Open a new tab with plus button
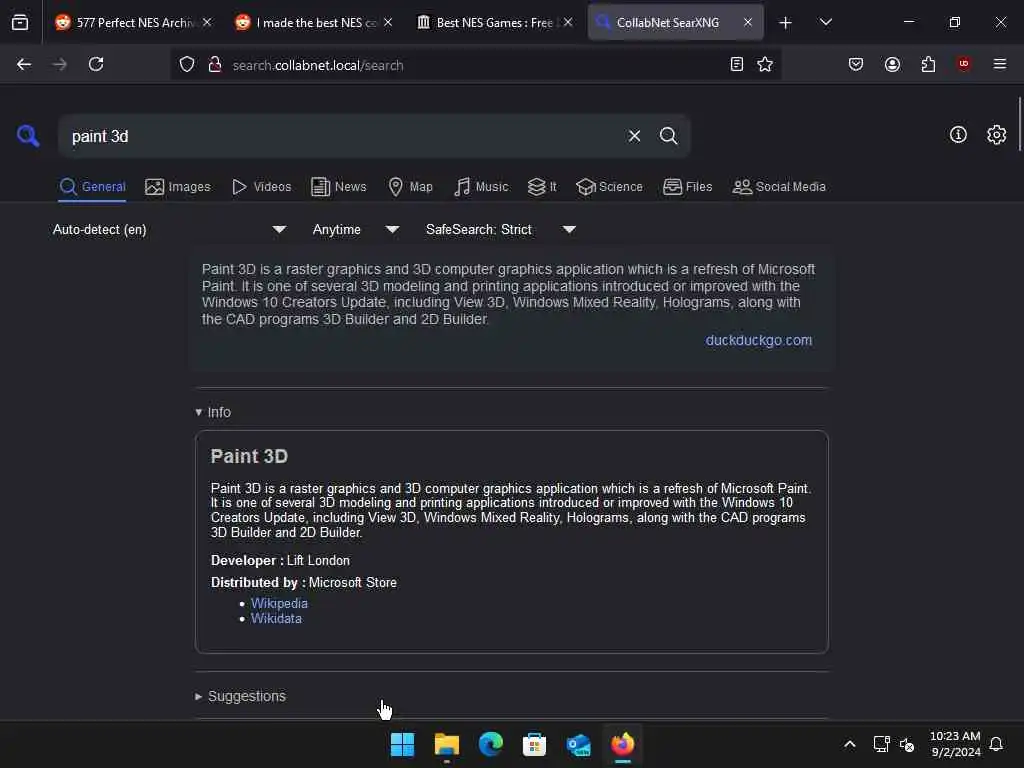Viewport: 1024px width, 768px height. tap(785, 23)
